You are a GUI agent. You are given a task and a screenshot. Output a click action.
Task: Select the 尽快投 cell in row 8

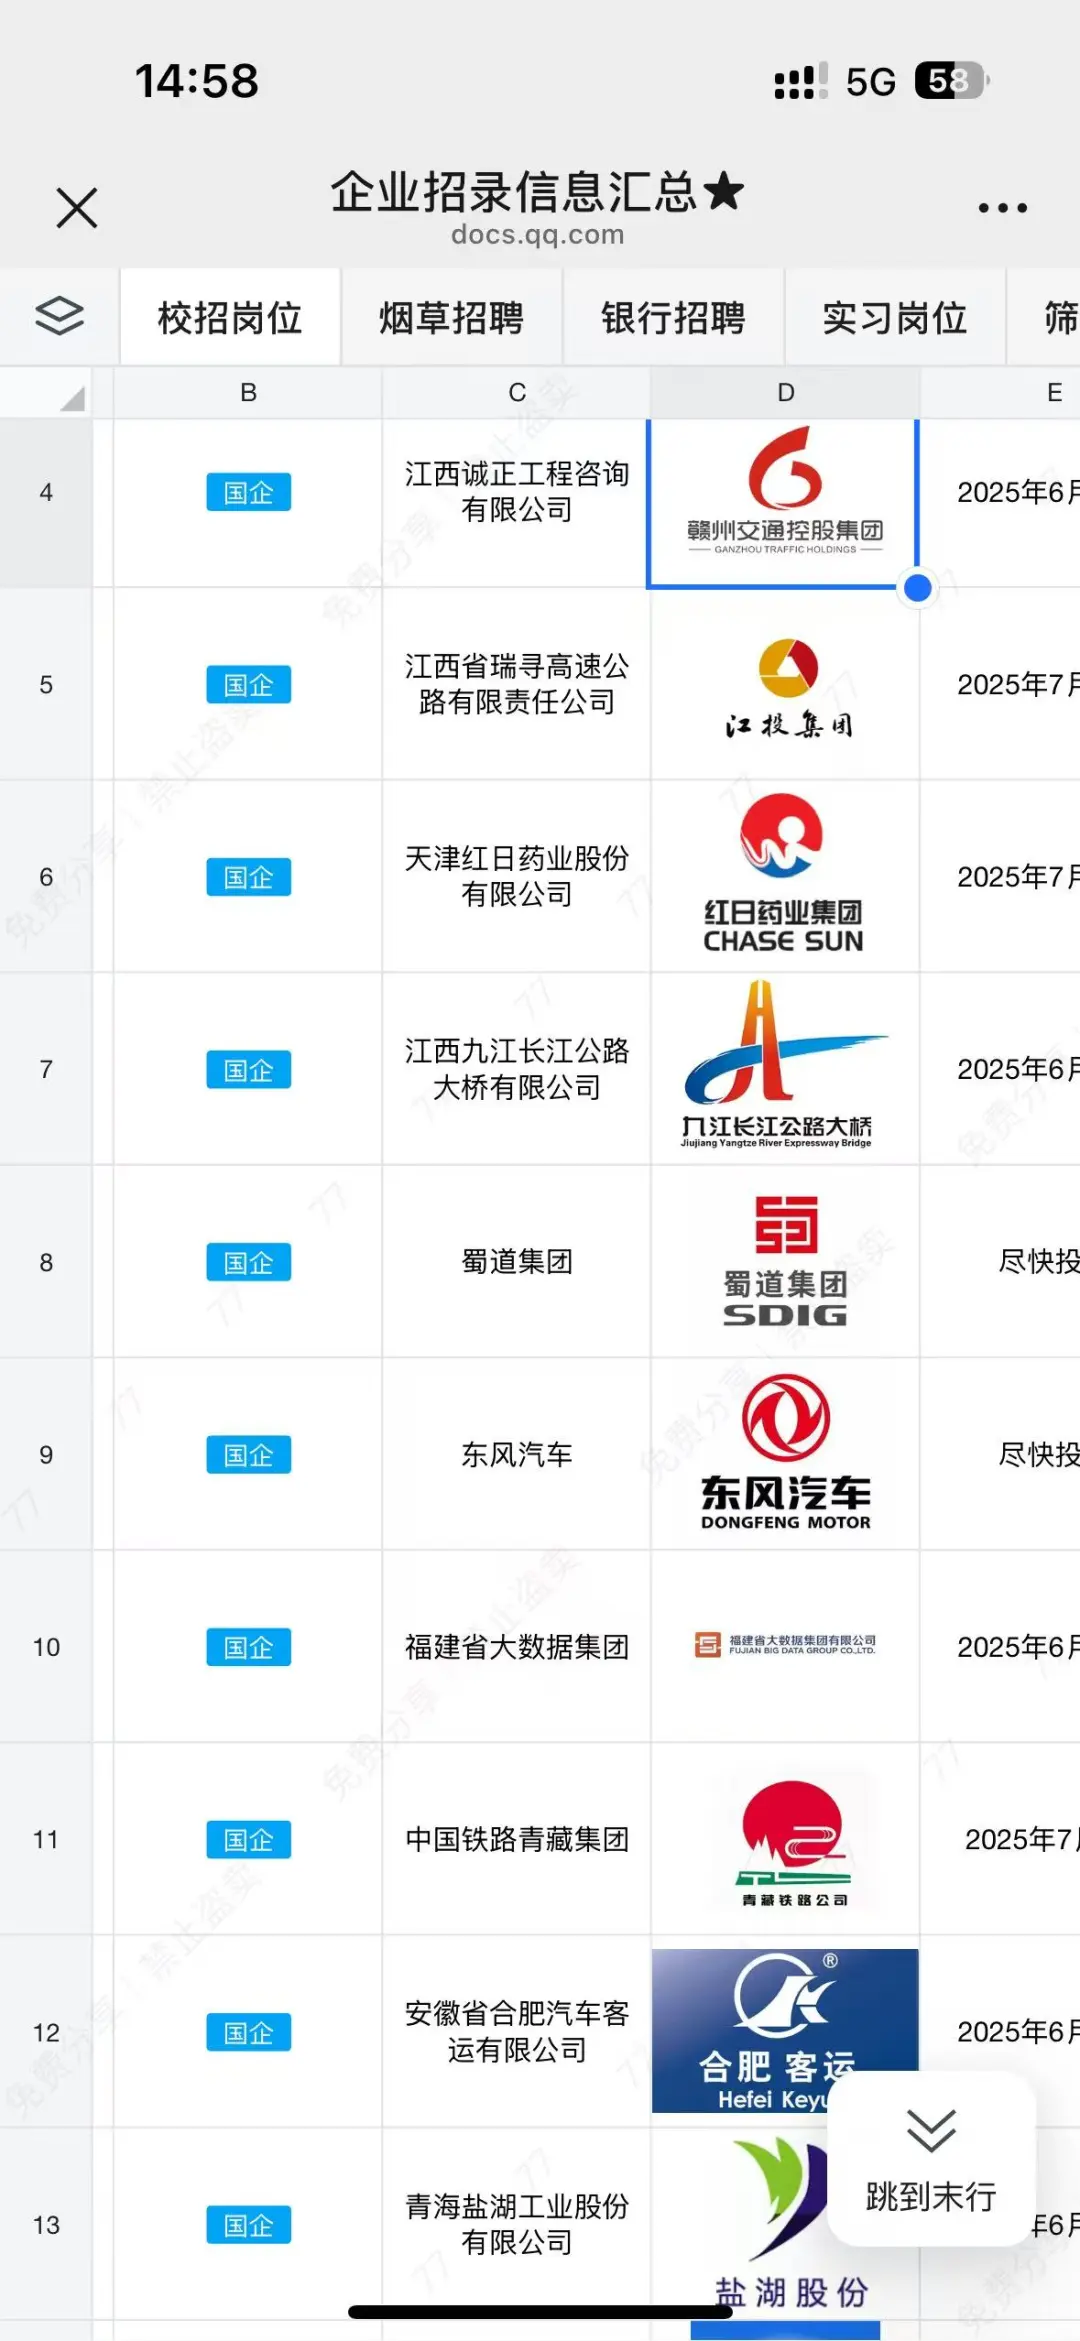tap(1000, 1262)
